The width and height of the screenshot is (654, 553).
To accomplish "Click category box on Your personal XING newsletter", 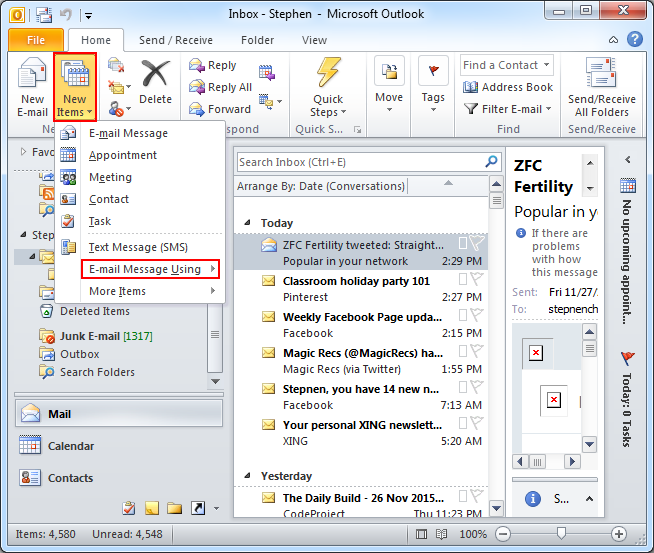I will point(463,423).
